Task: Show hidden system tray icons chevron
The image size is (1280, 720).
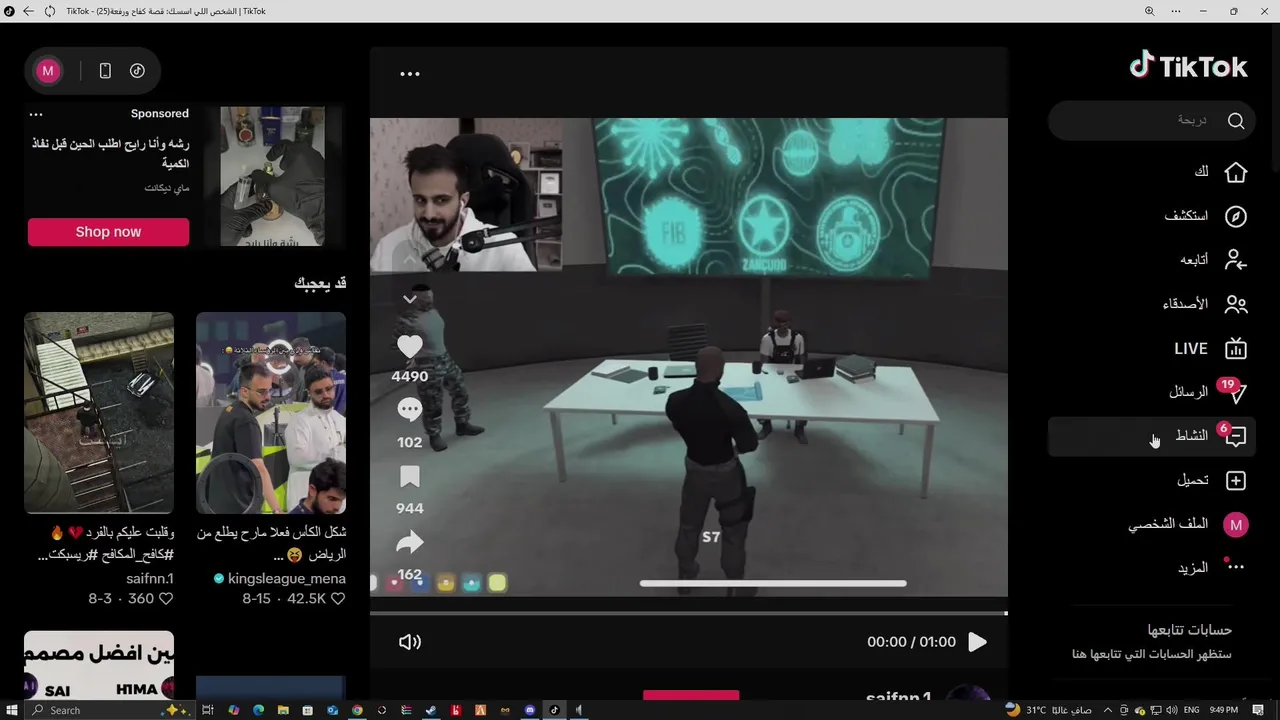Action: click(x=1108, y=710)
